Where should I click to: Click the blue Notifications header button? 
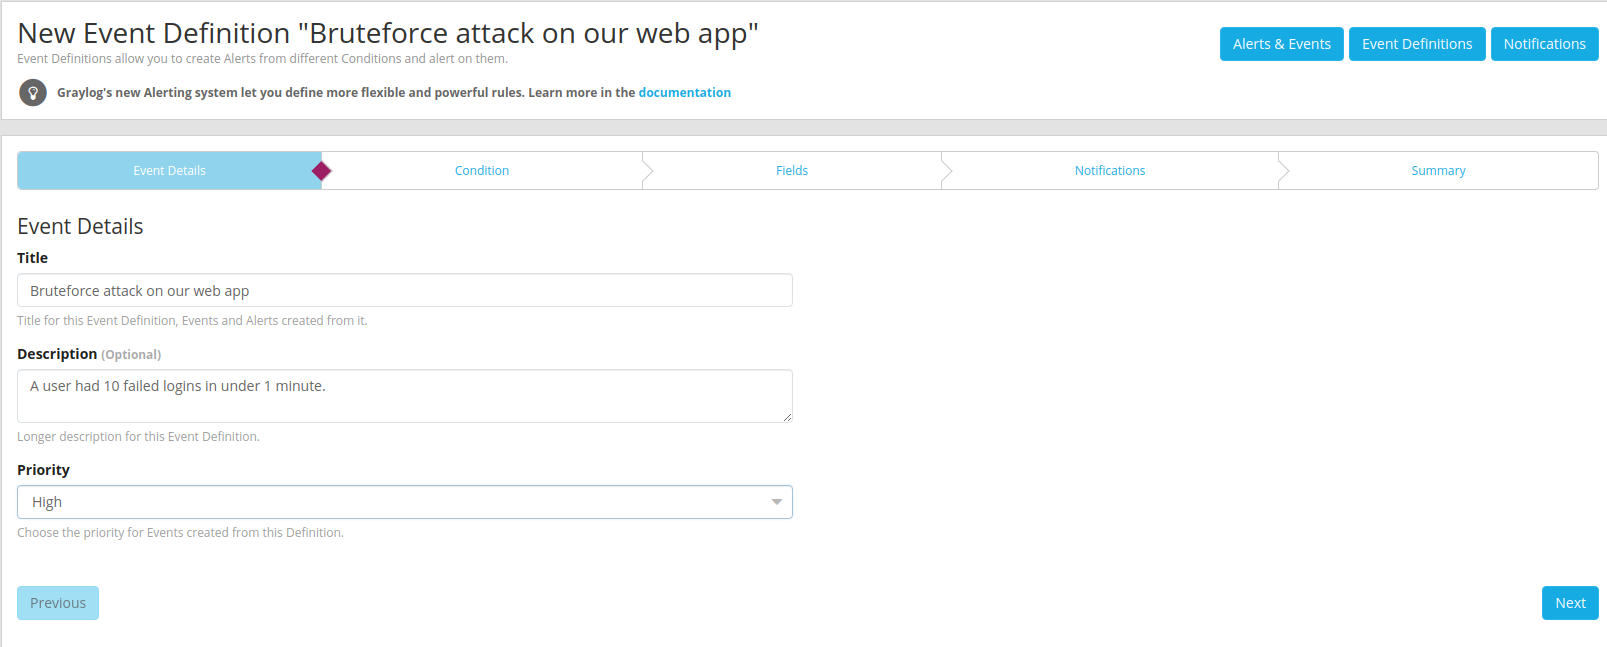(x=1544, y=44)
